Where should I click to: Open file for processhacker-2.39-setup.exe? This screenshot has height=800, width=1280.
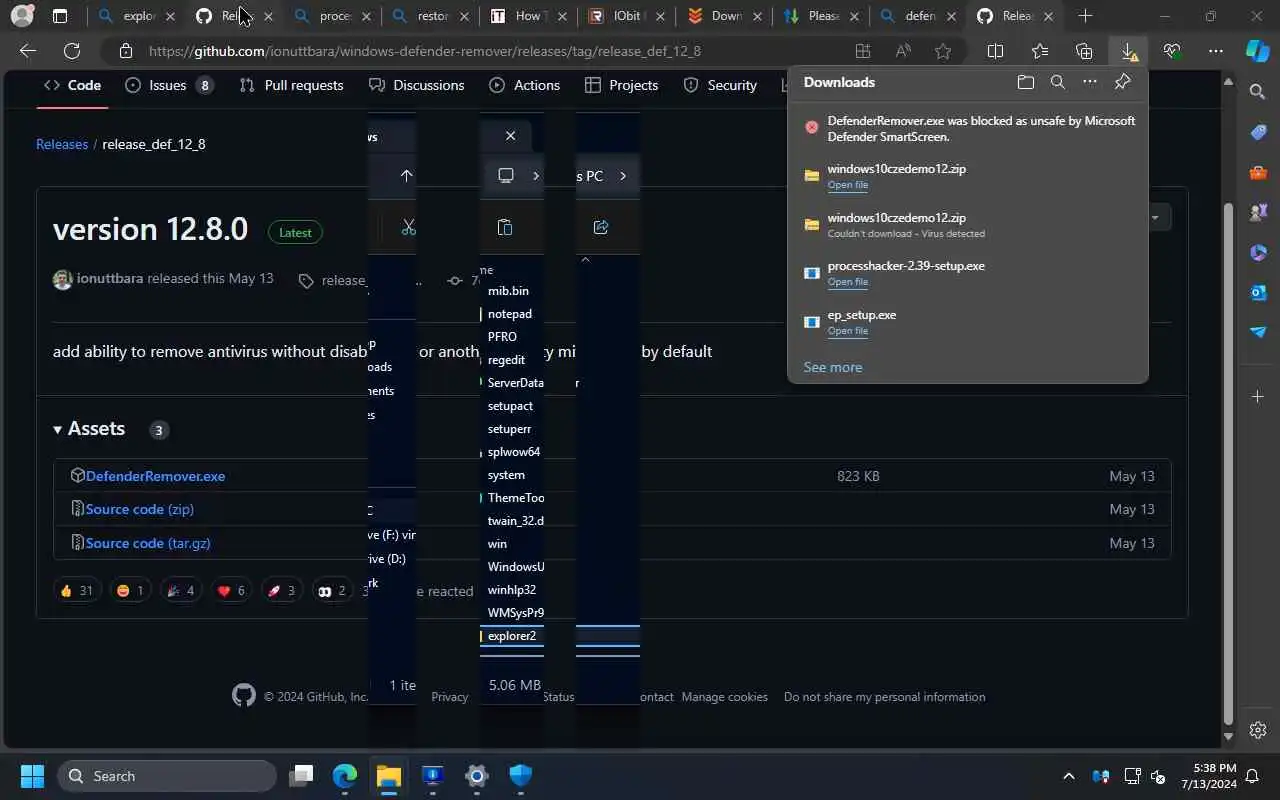click(x=847, y=282)
